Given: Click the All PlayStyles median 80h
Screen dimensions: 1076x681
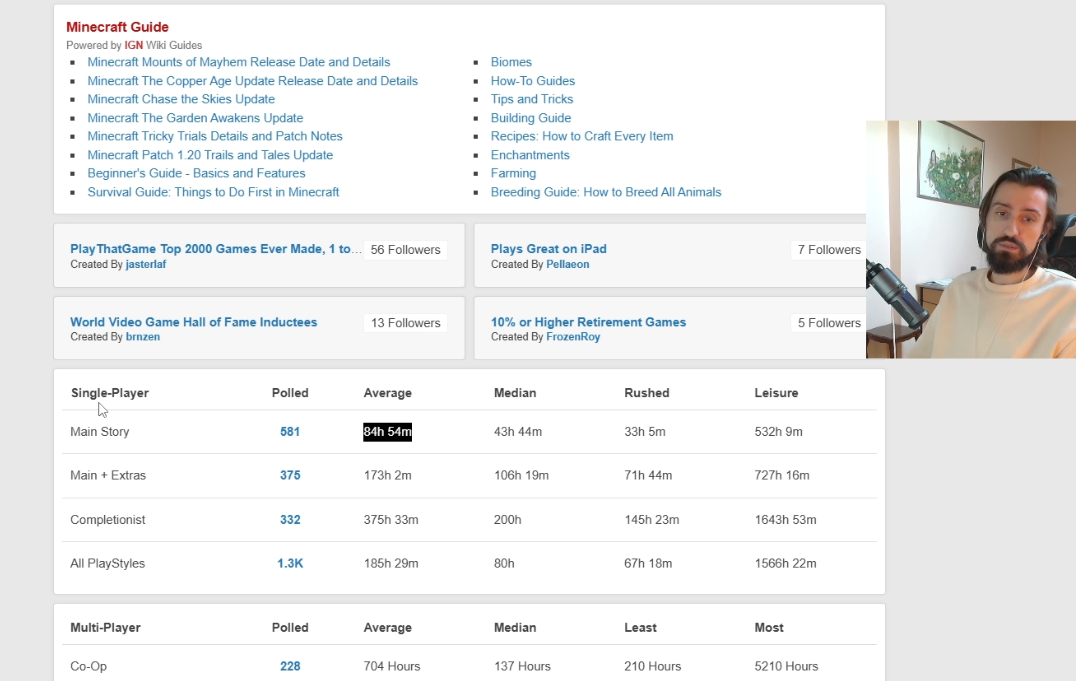Looking at the screenshot, I should tap(504, 564).
